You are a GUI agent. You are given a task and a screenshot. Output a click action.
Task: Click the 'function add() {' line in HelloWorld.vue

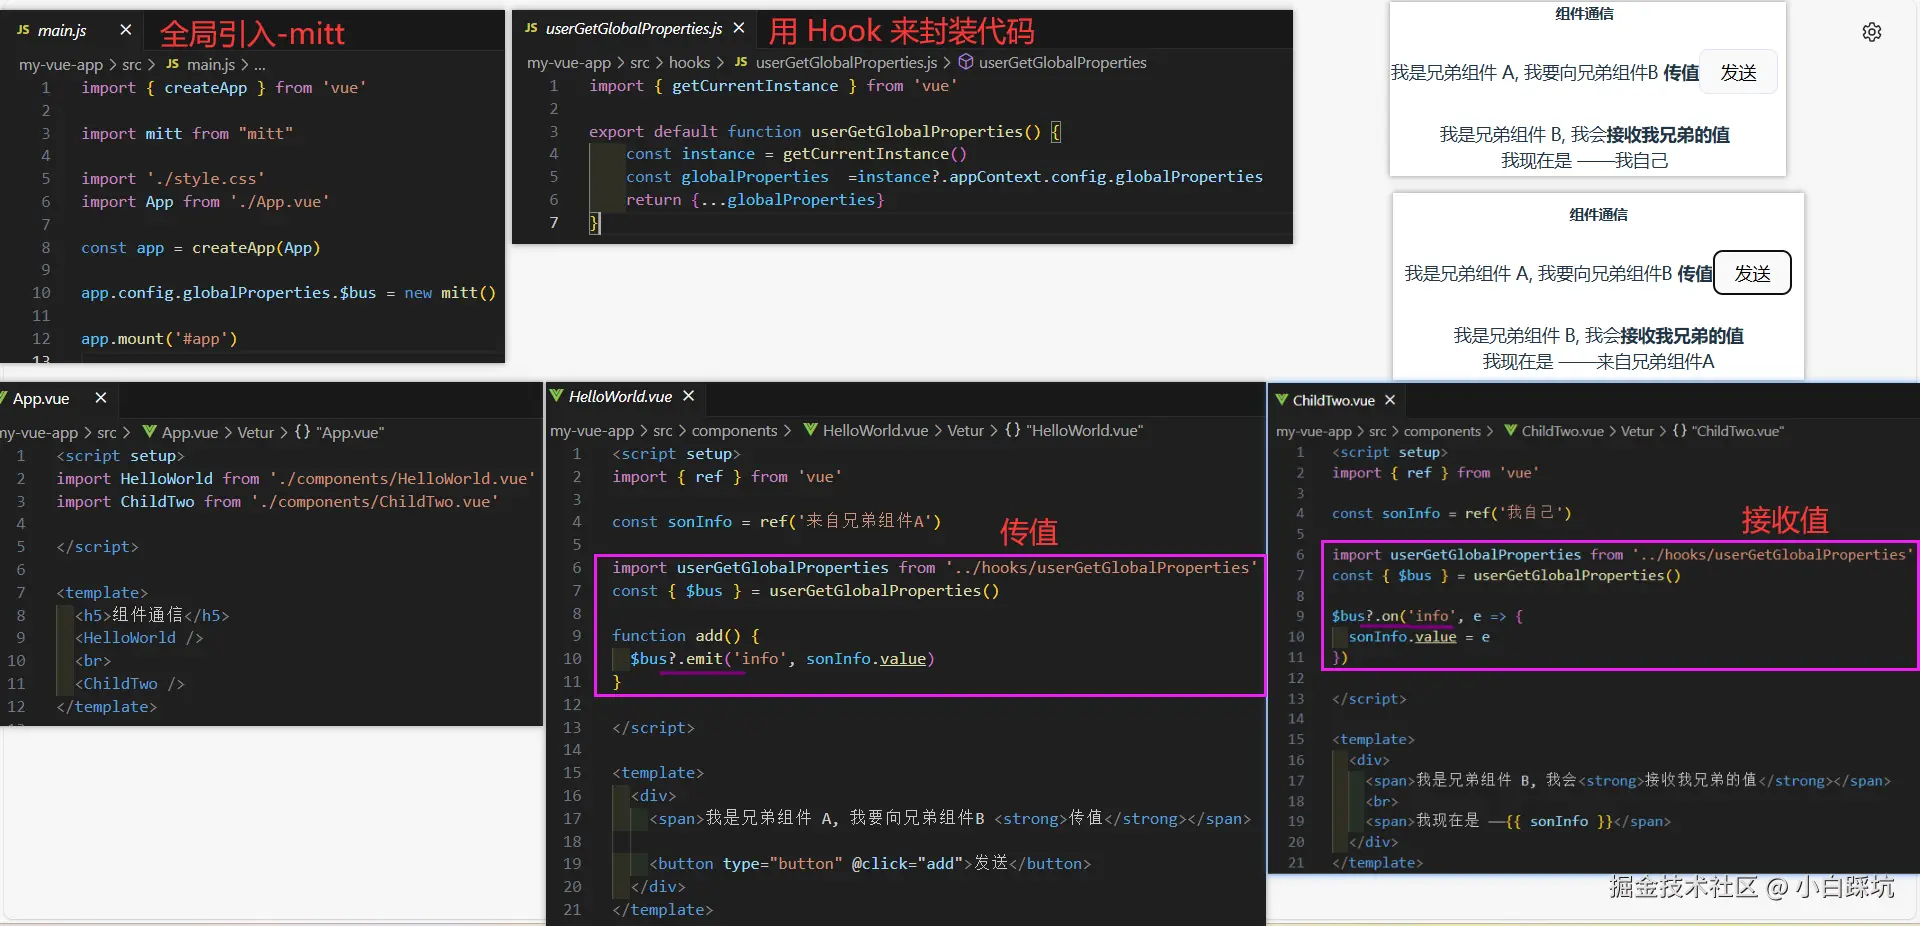click(x=686, y=635)
